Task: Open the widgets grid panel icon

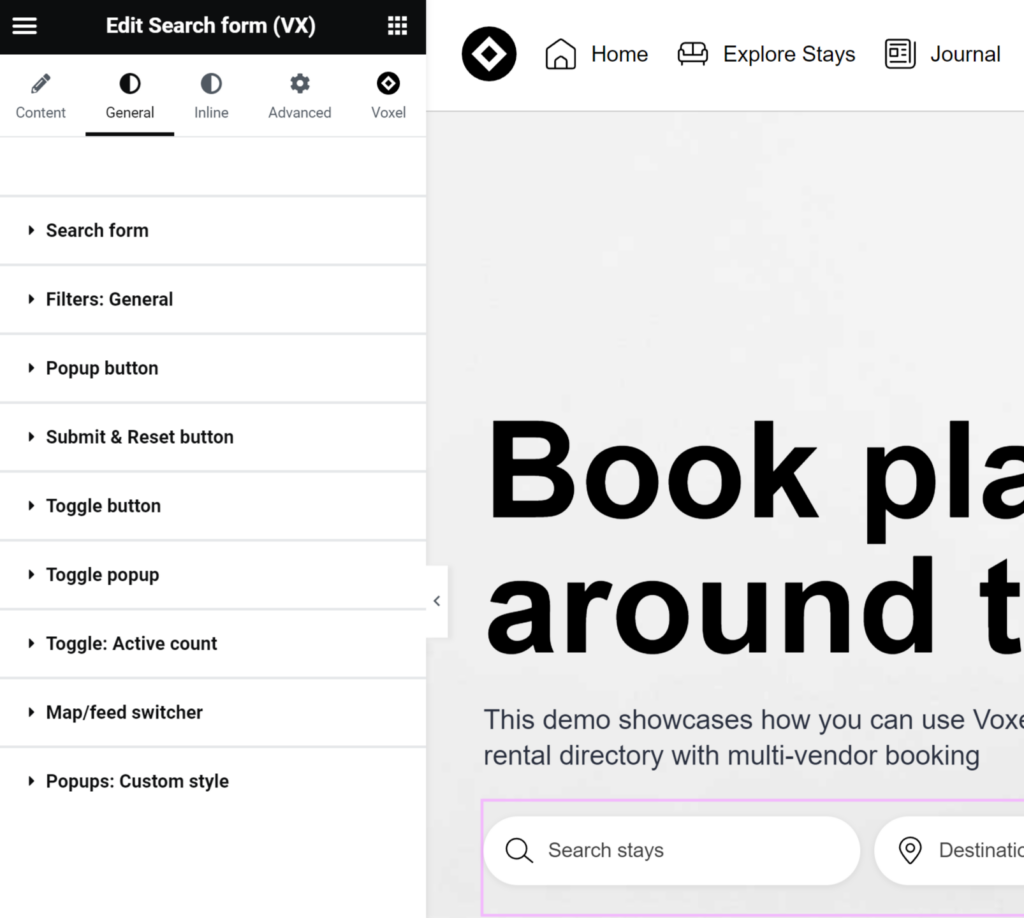Action: (397, 26)
